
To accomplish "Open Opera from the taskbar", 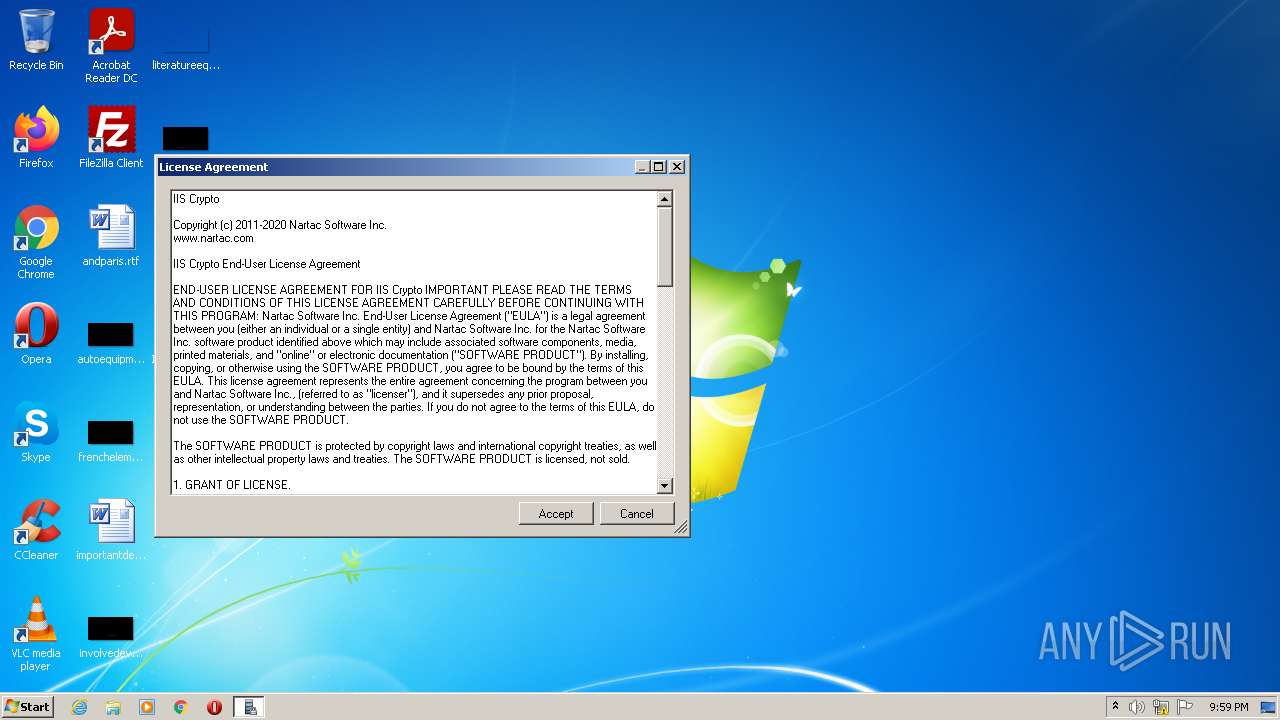I will 214,707.
